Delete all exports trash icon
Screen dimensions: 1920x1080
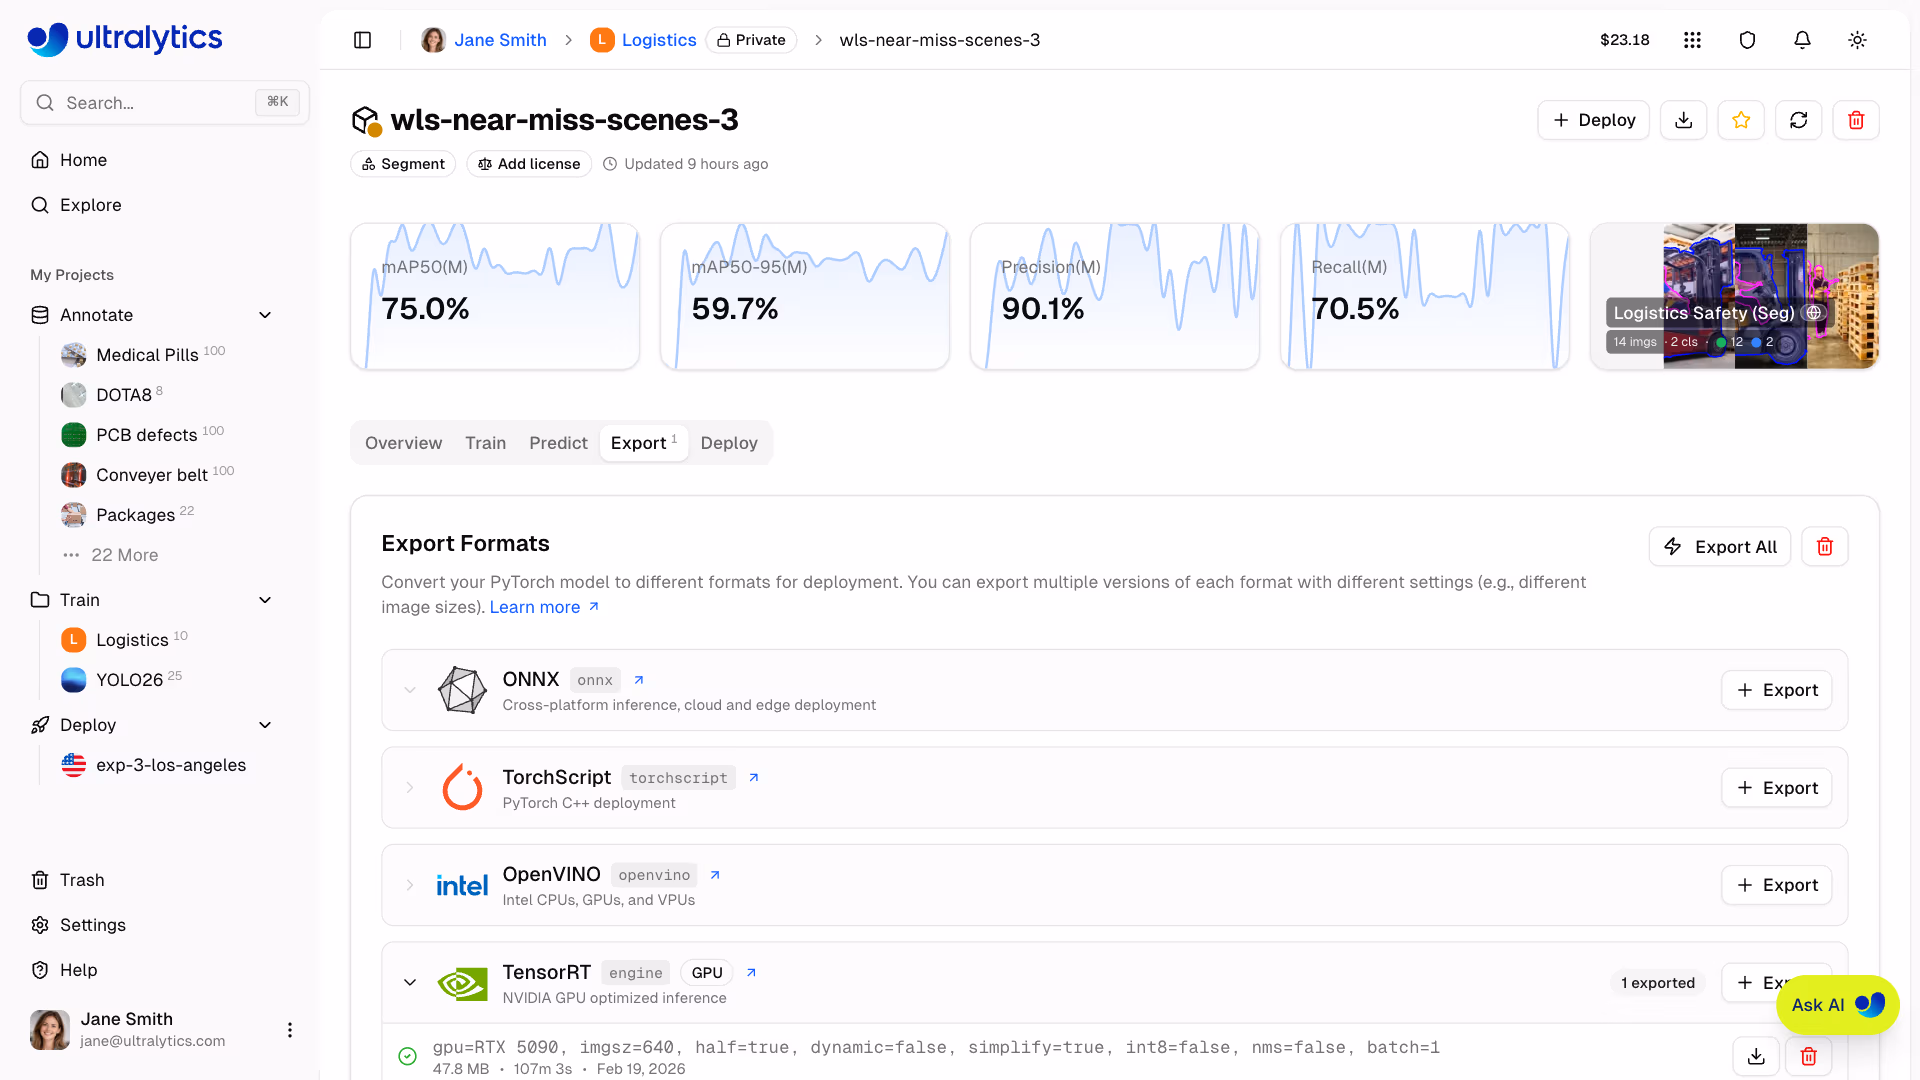tap(1825, 547)
